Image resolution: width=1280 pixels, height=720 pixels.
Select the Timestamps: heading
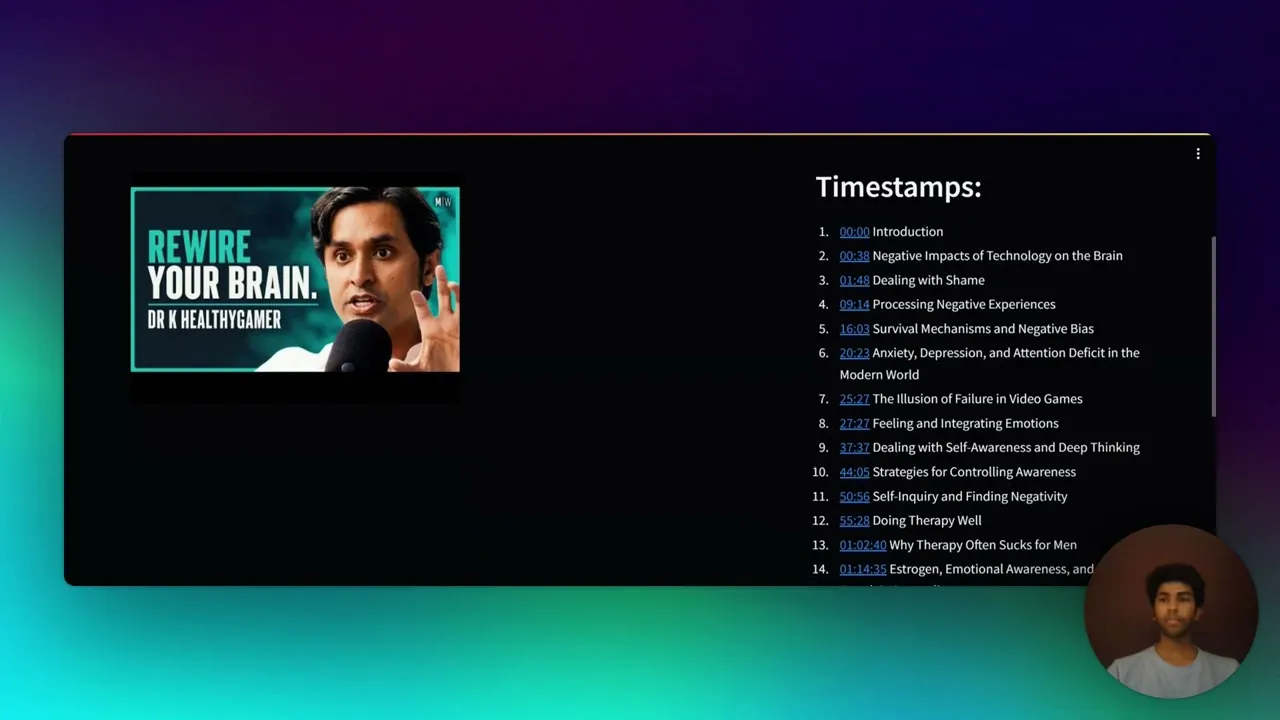(898, 187)
